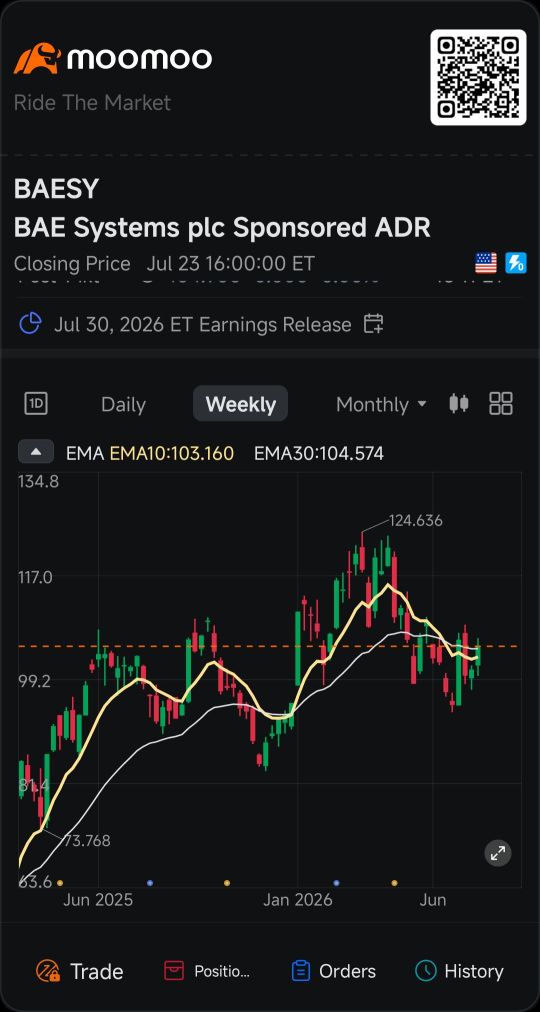Tap the Orders clipboard icon
The image size is (540, 1012).
click(301, 971)
